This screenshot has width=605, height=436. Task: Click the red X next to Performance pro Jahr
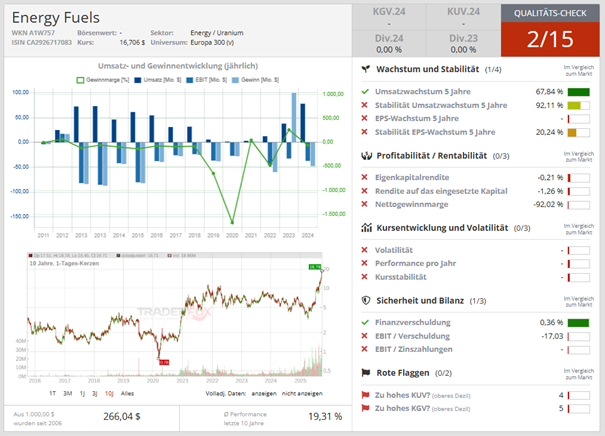tap(364, 263)
